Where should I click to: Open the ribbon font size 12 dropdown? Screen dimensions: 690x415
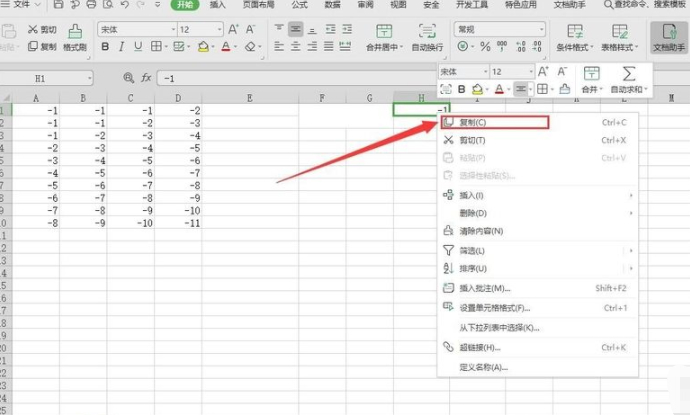click(x=219, y=29)
